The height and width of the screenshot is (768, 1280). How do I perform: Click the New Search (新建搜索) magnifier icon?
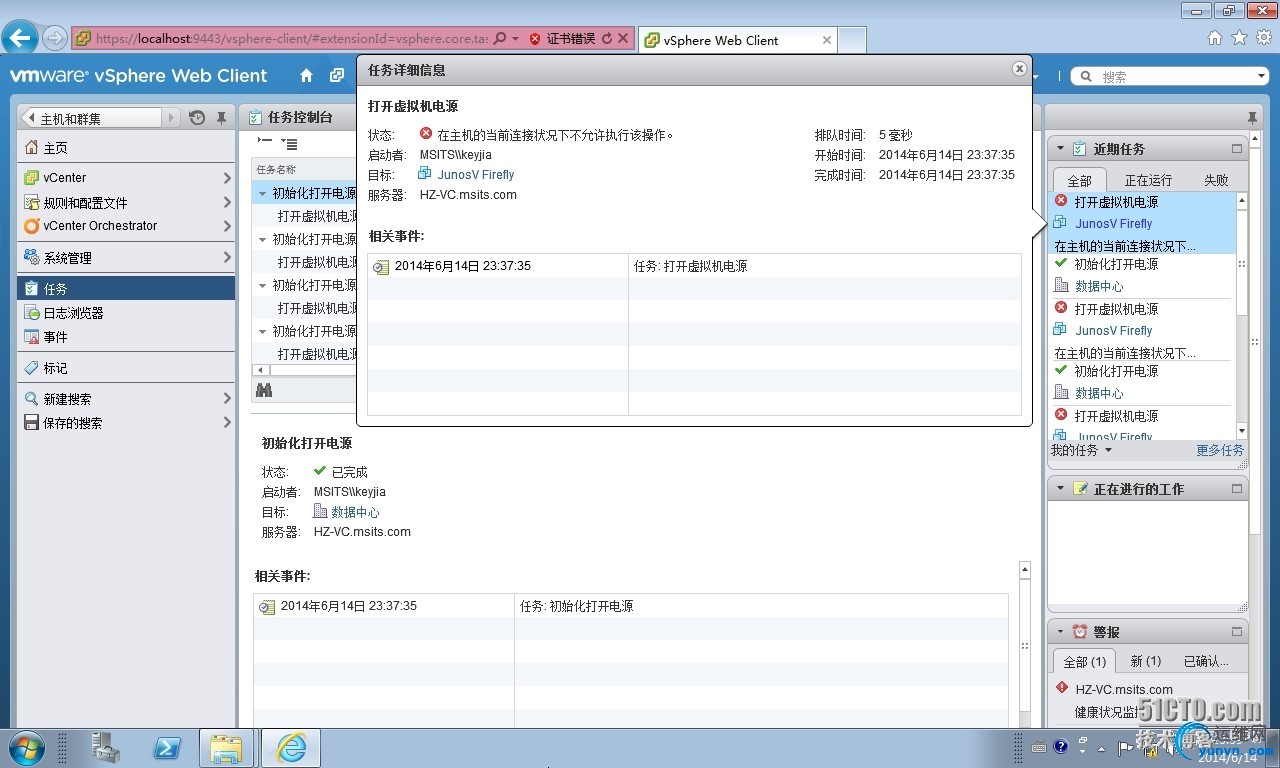[x=31, y=398]
